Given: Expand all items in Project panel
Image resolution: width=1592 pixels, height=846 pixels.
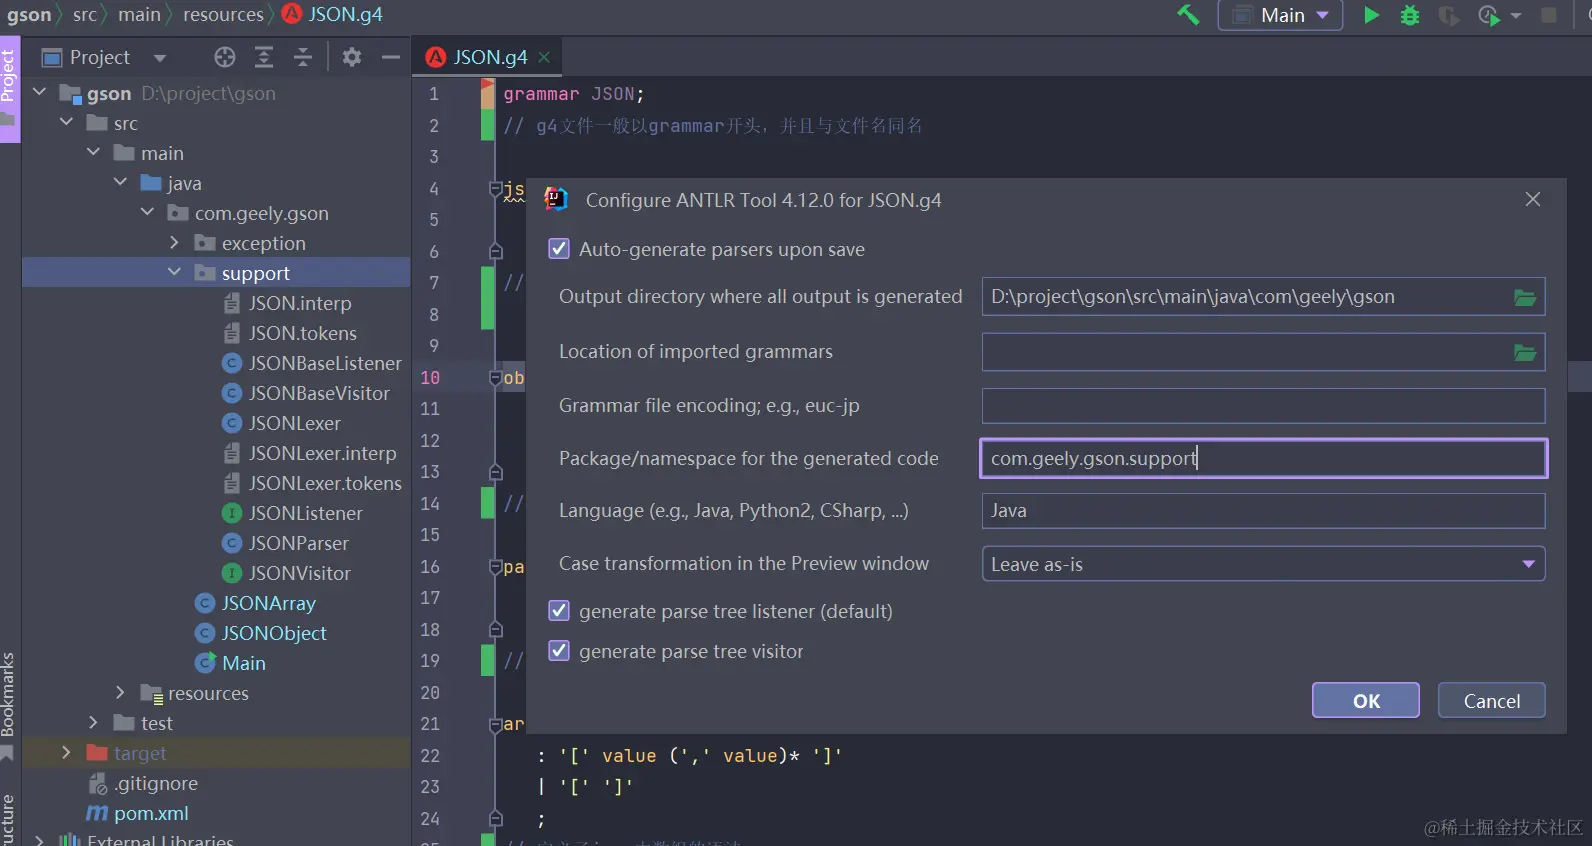Looking at the screenshot, I should [264, 57].
